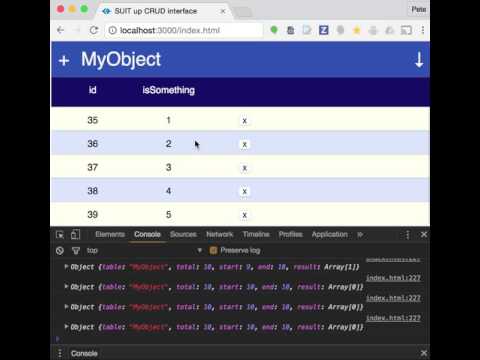Open a new browser tab
Image resolution: width=480 pixels, height=360 pixels.
click(x=244, y=12)
